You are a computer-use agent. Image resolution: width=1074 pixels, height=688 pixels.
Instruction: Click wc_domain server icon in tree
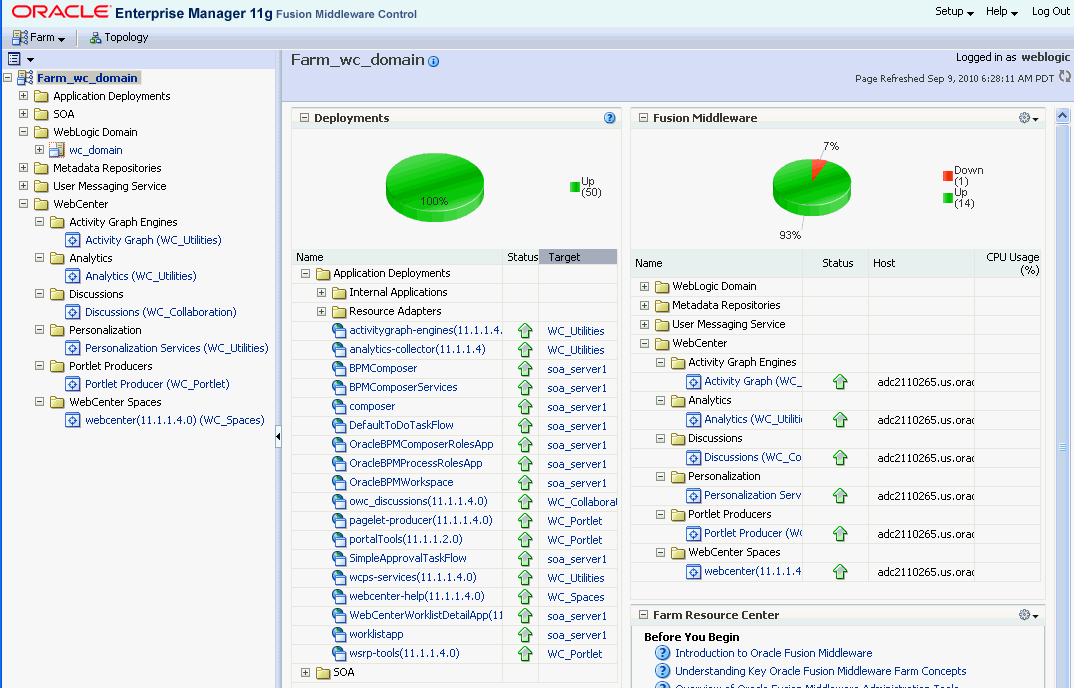pyautogui.click(x=57, y=150)
